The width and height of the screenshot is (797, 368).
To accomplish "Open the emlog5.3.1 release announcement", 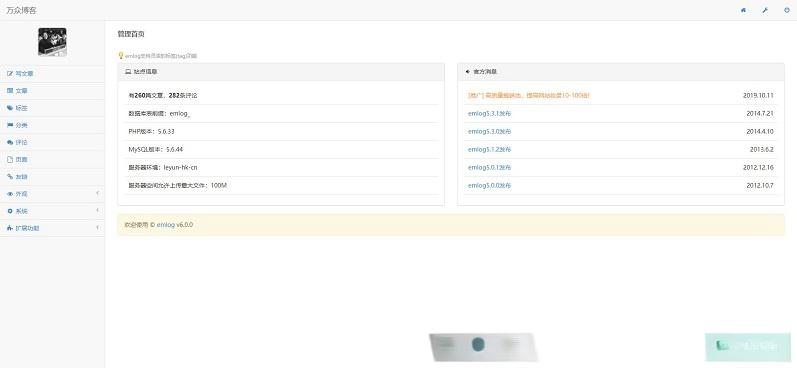I will coord(489,113).
